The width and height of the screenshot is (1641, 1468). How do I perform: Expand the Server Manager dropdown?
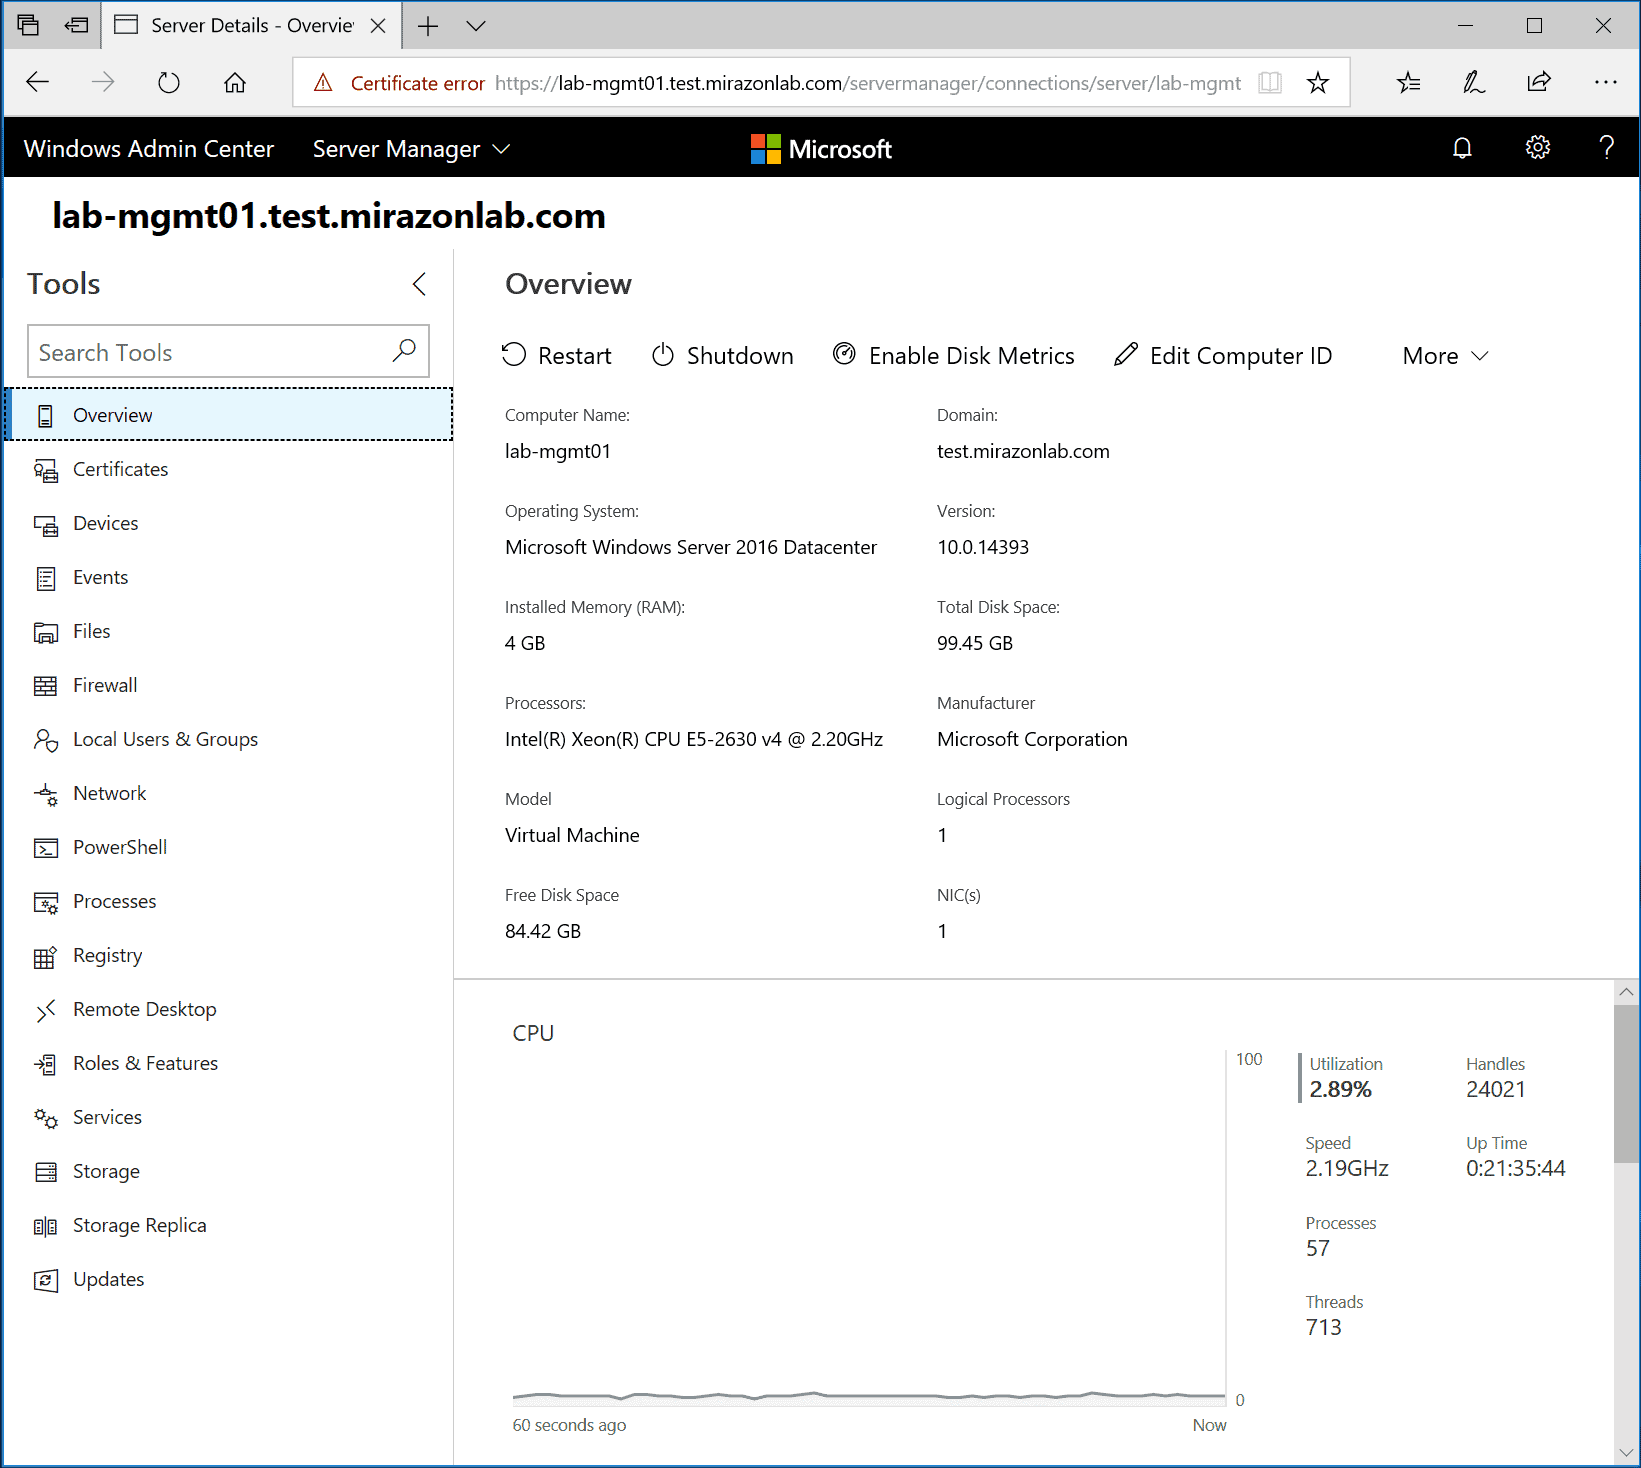click(x=411, y=149)
